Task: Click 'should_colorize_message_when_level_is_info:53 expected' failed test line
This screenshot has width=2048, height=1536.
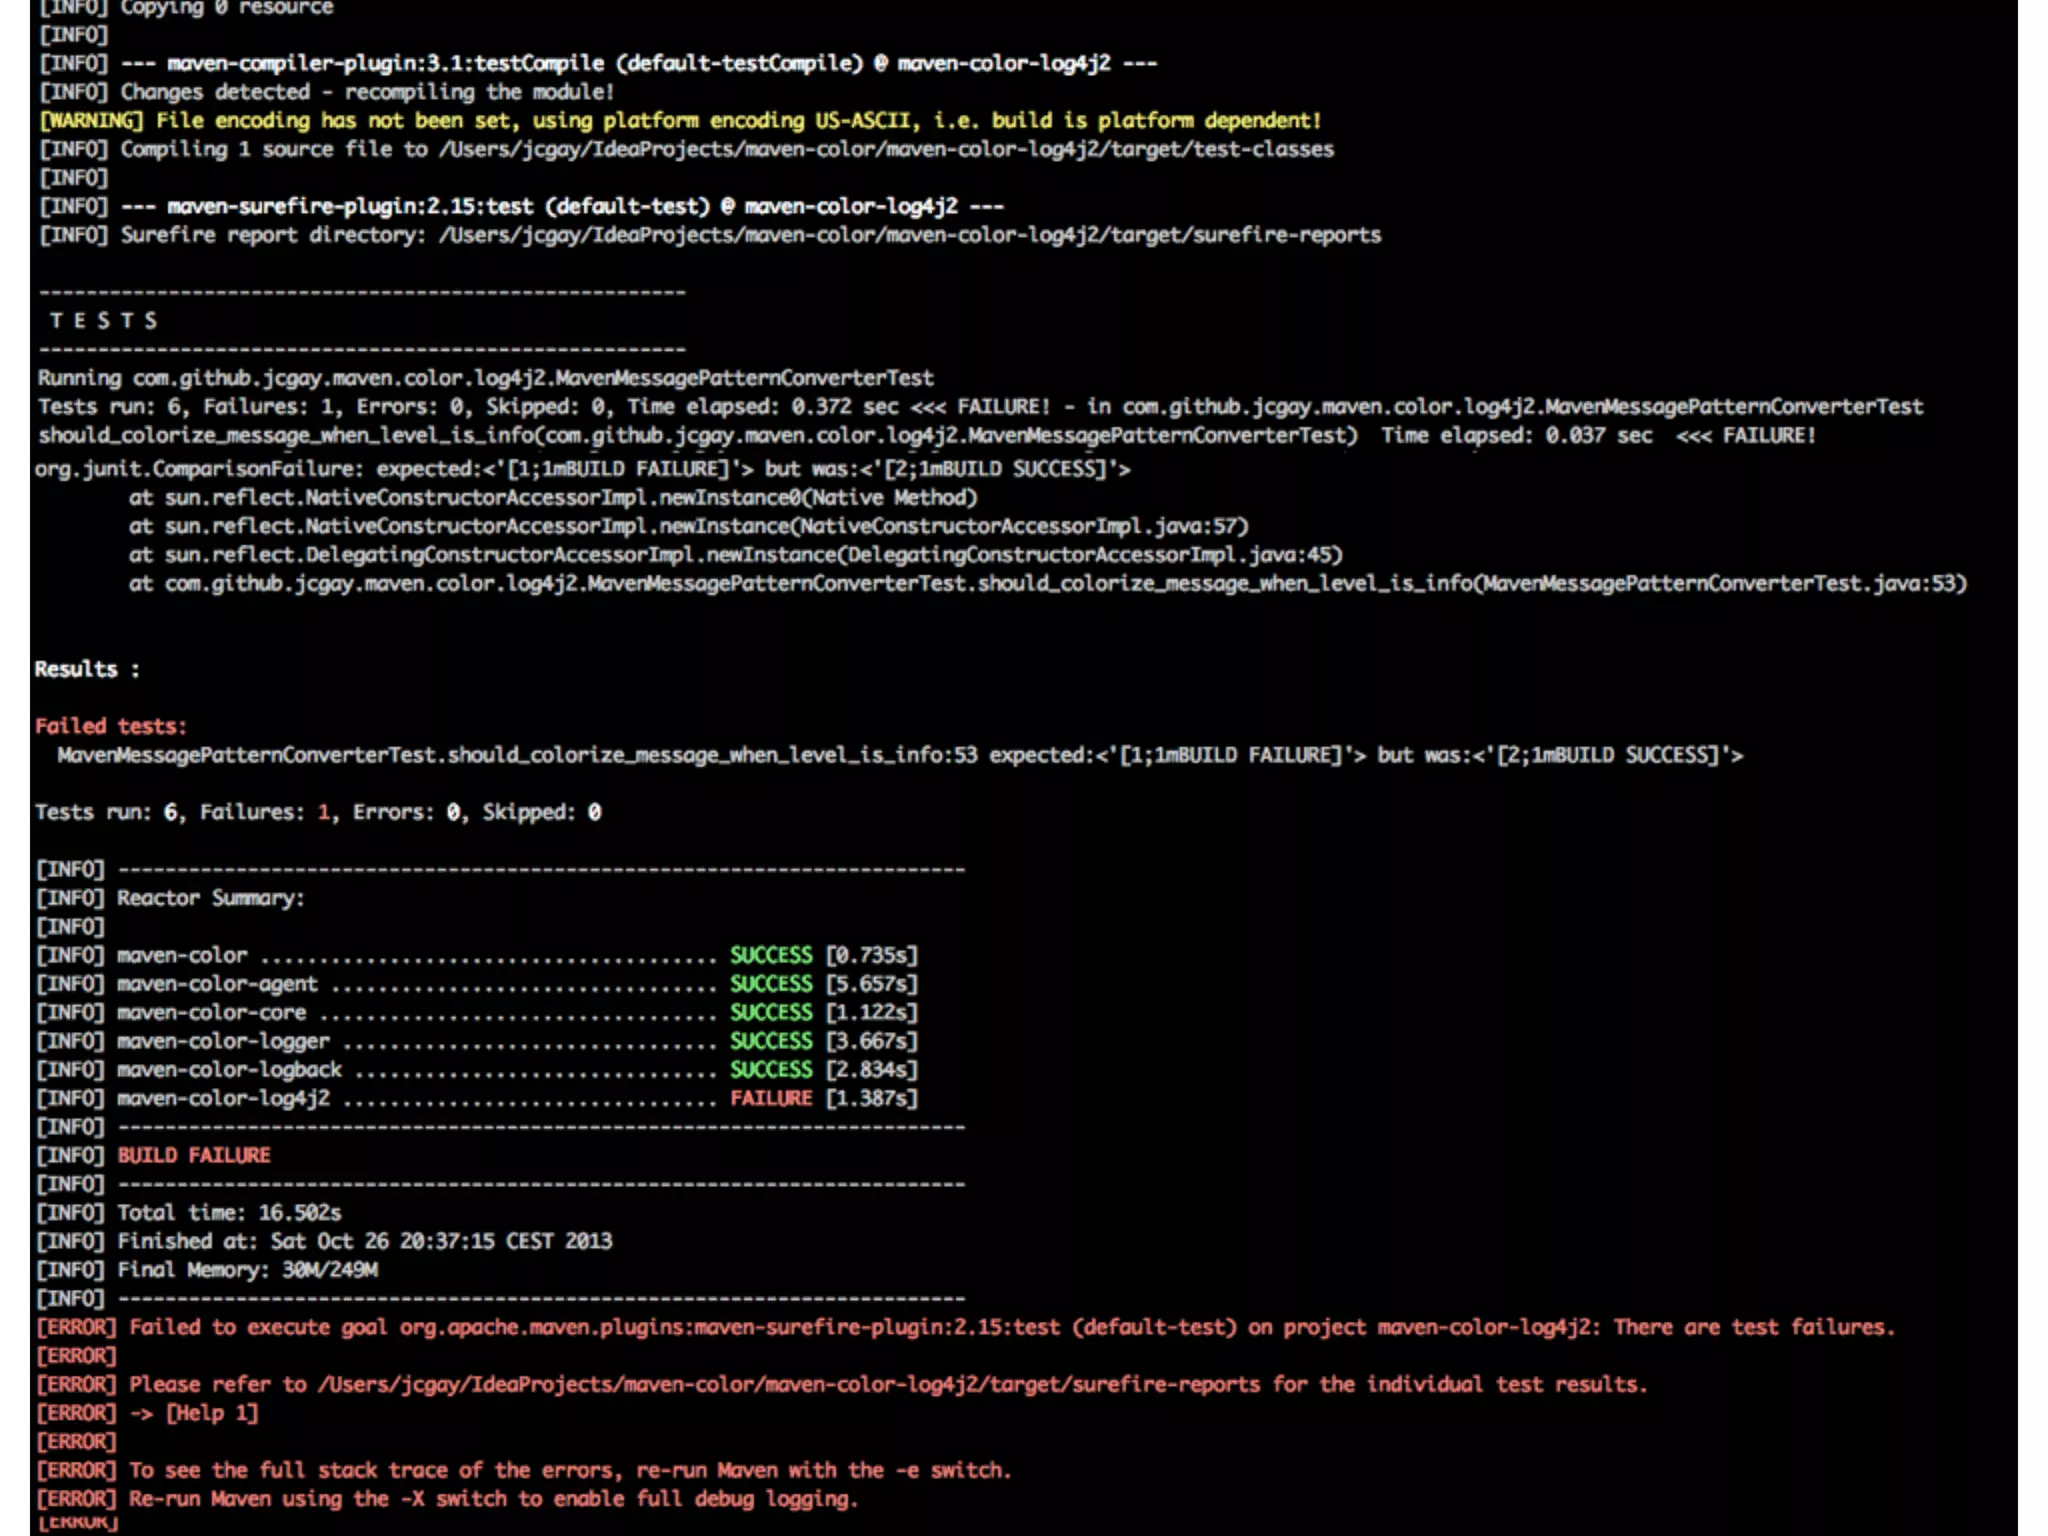Action: (900, 755)
